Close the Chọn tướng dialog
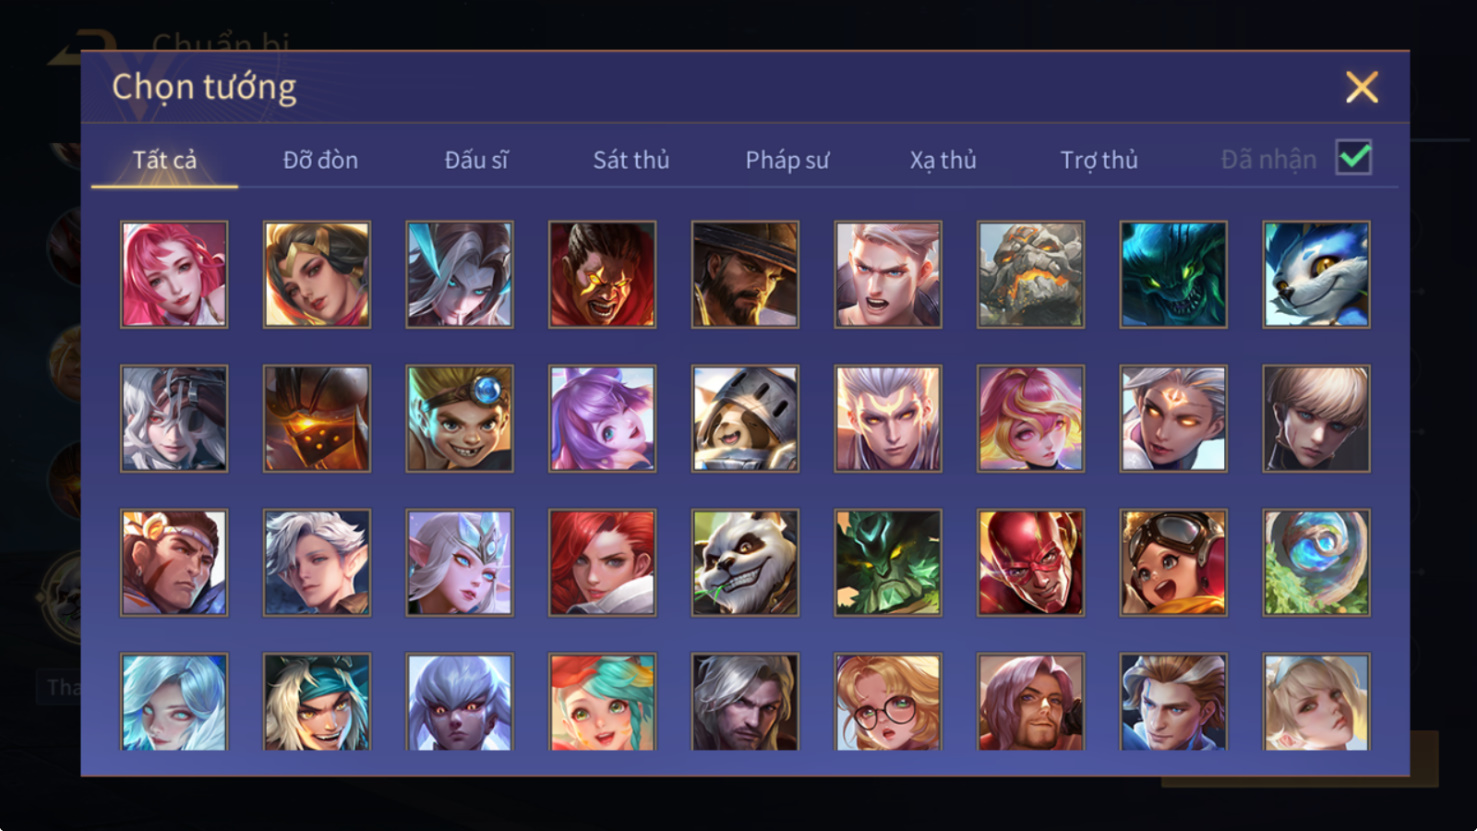Viewport: 1477px width, 831px height. coord(1361,87)
